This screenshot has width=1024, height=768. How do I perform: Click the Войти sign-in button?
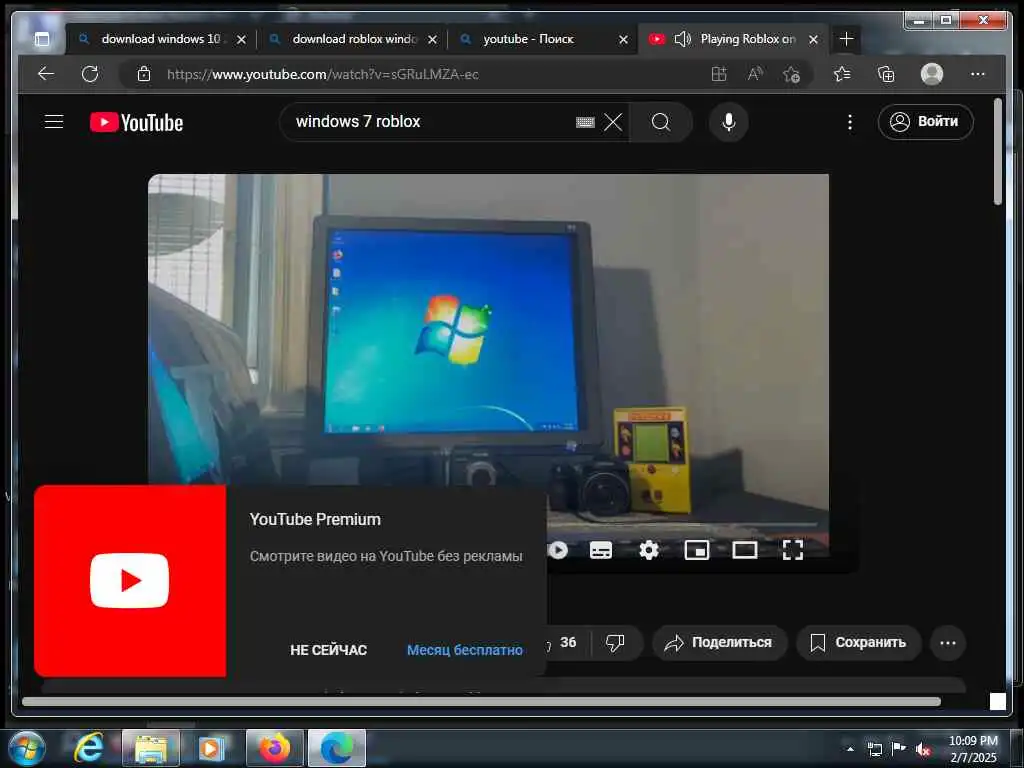click(925, 121)
